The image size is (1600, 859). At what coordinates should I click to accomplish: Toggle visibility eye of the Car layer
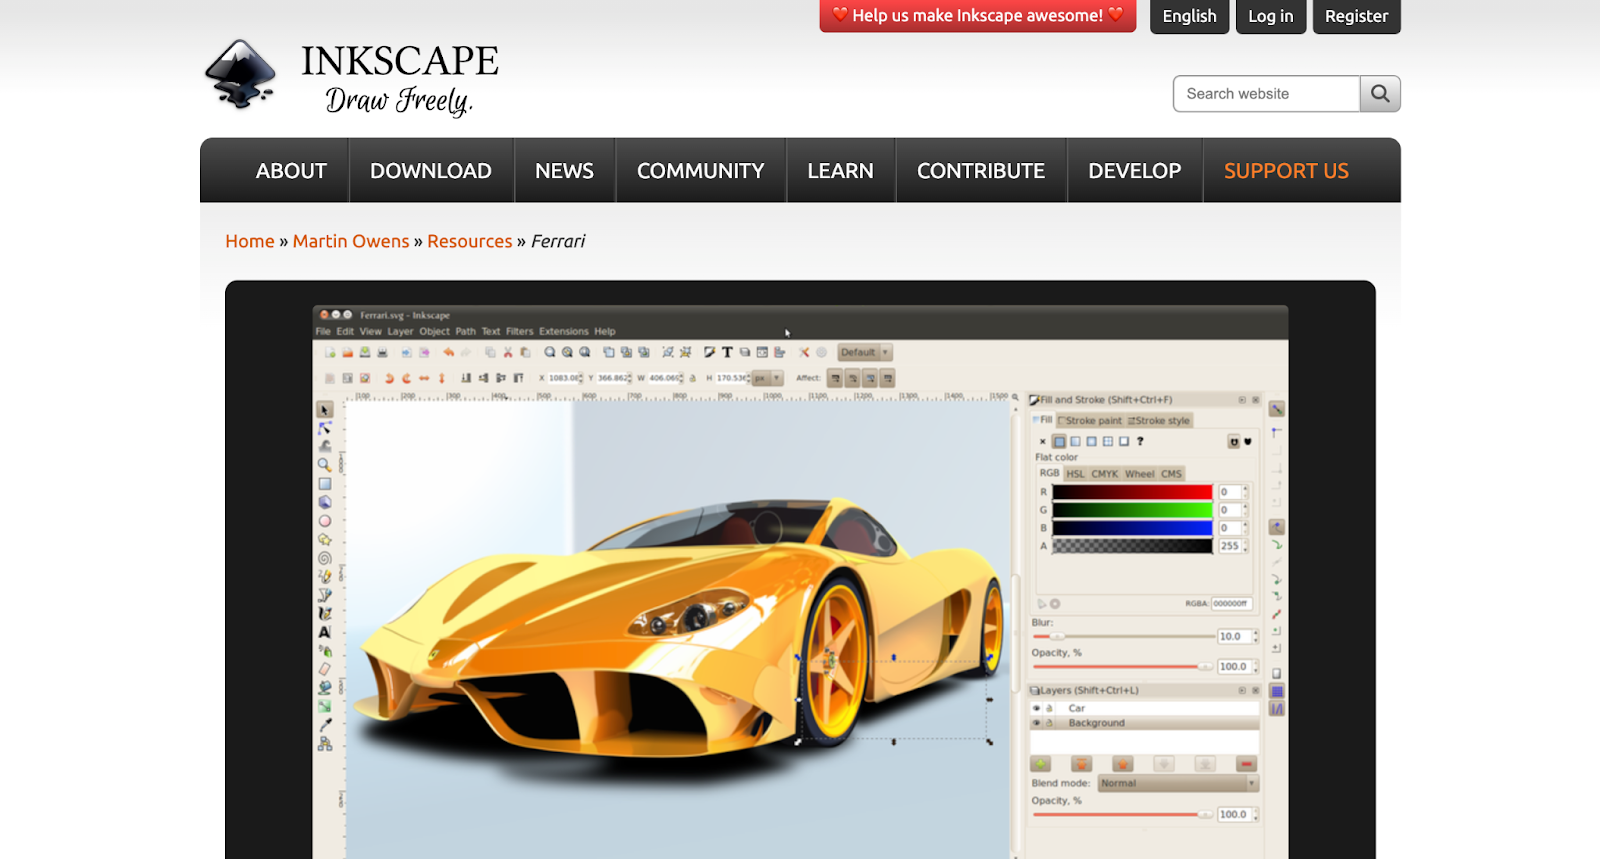[1037, 708]
